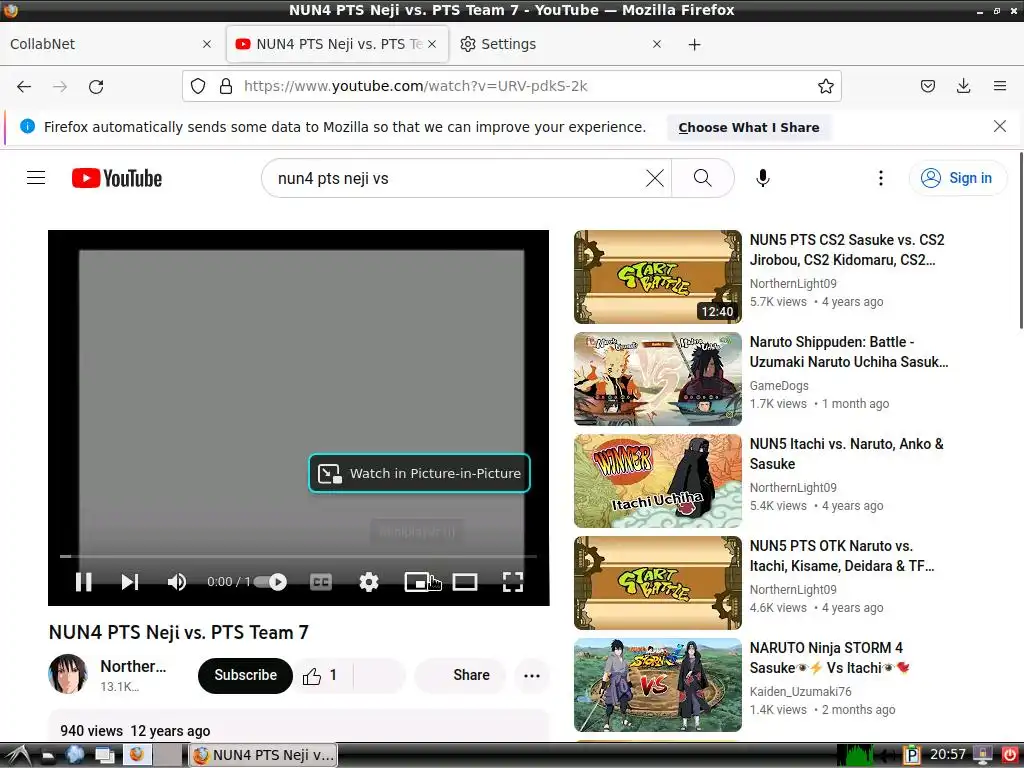This screenshot has height=768, width=1024.
Task: Open NUN5 PTS OTK Naruto video title
Action: coord(842,555)
